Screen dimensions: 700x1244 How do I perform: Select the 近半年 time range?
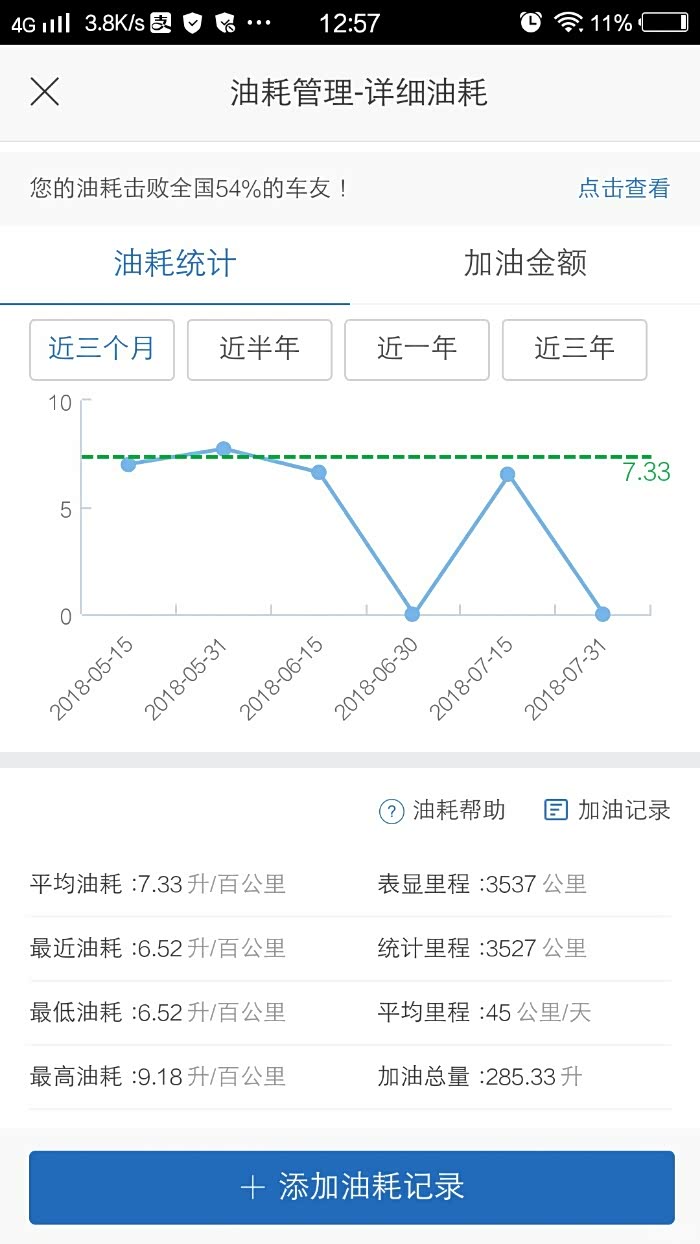pyautogui.click(x=259, y=349)
